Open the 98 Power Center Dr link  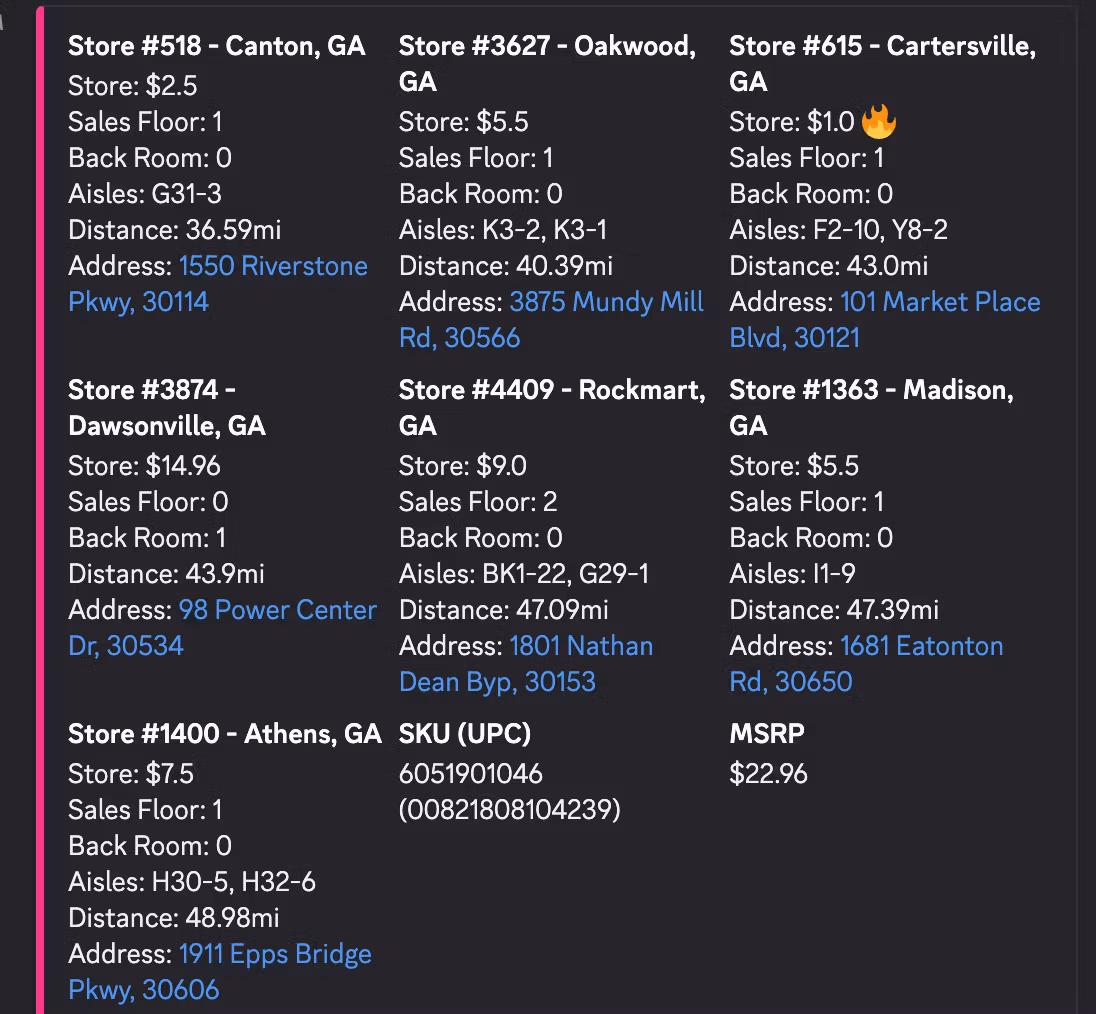point(277,610)
